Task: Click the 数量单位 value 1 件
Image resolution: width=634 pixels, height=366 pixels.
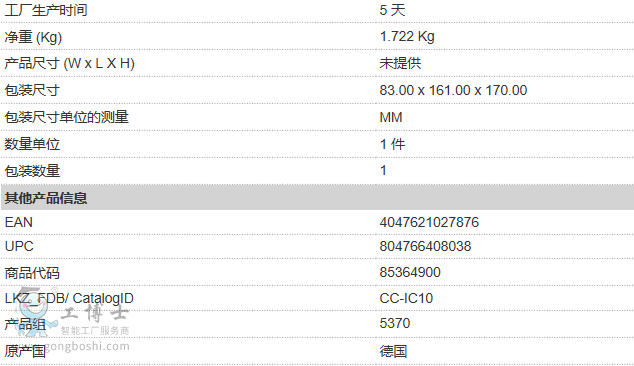Action: (392, 144)
